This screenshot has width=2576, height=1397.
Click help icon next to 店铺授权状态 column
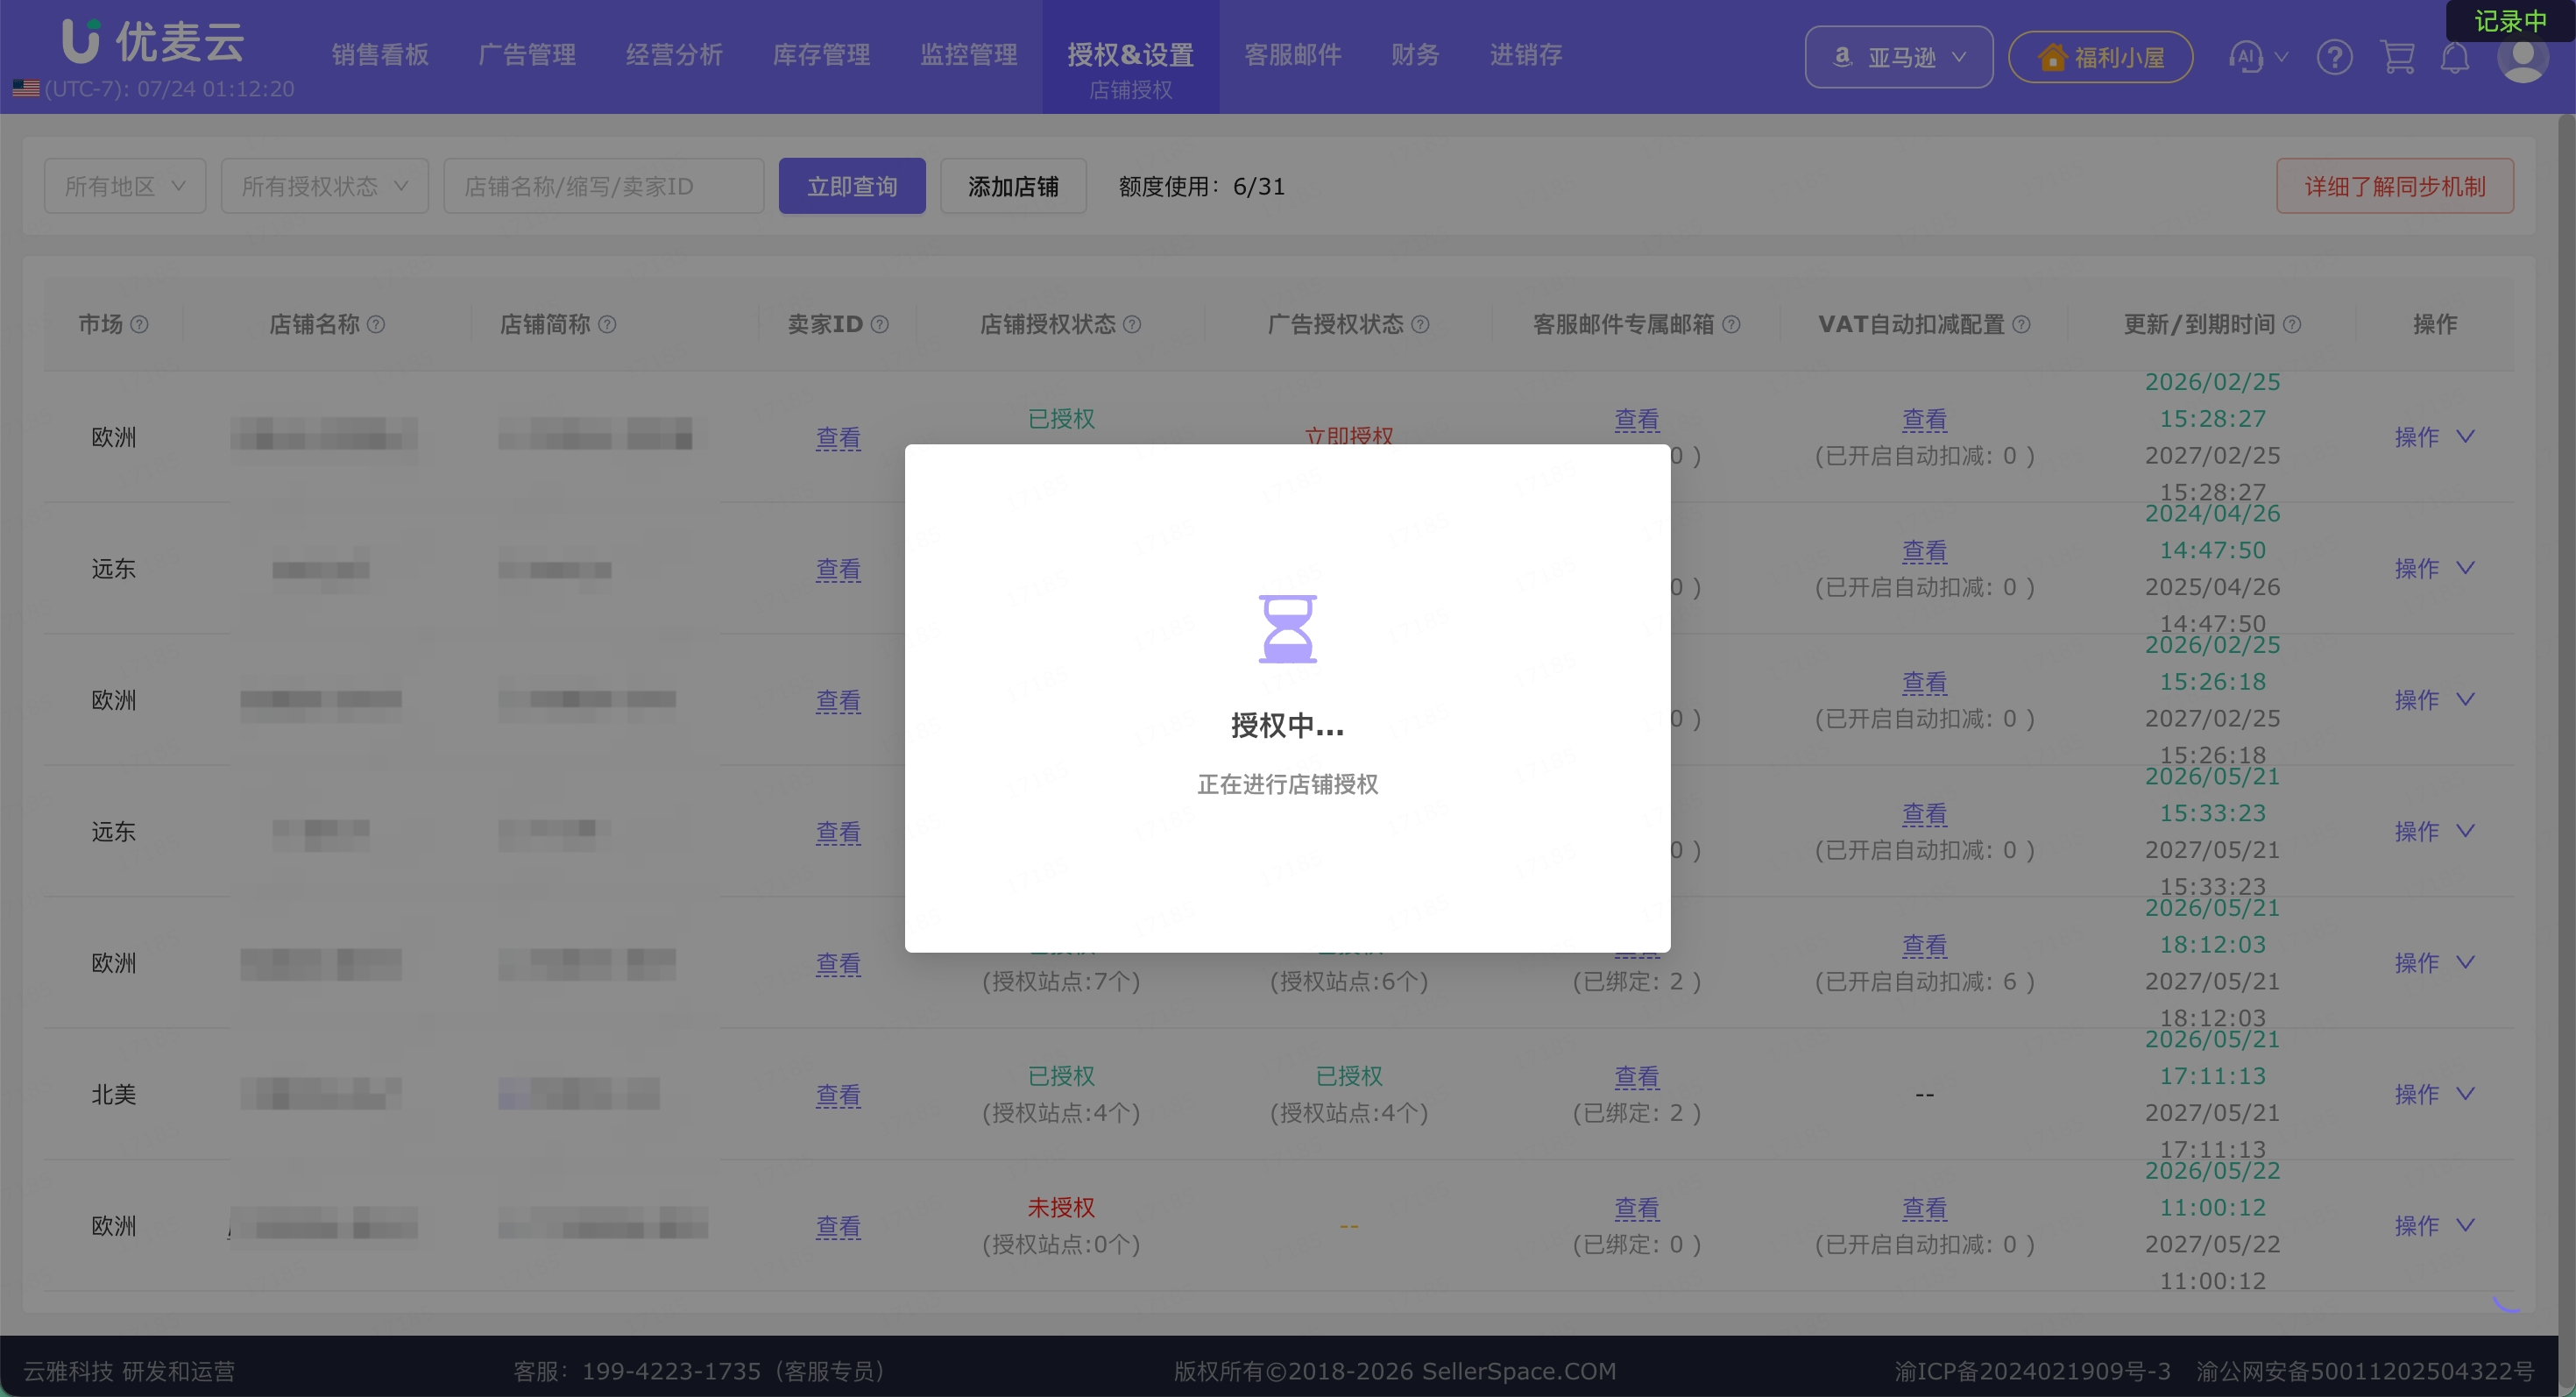[1132, 324]
